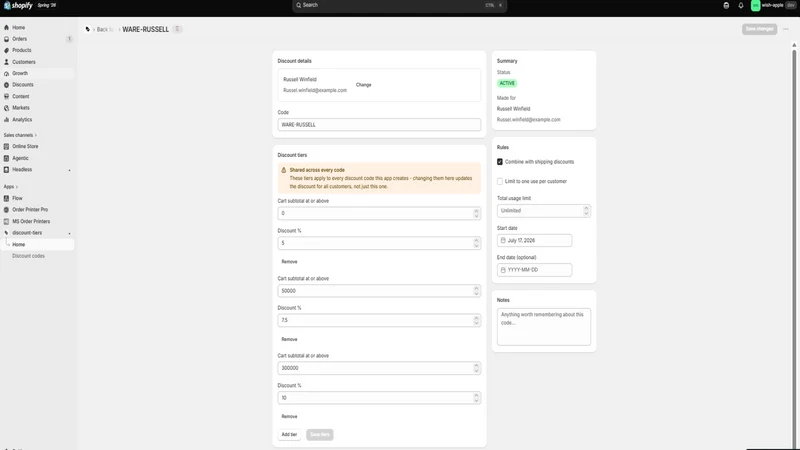Toggle Combine with shipping discounts checkbox
This screenshot has width=800, height=450.
click(500, 162)
